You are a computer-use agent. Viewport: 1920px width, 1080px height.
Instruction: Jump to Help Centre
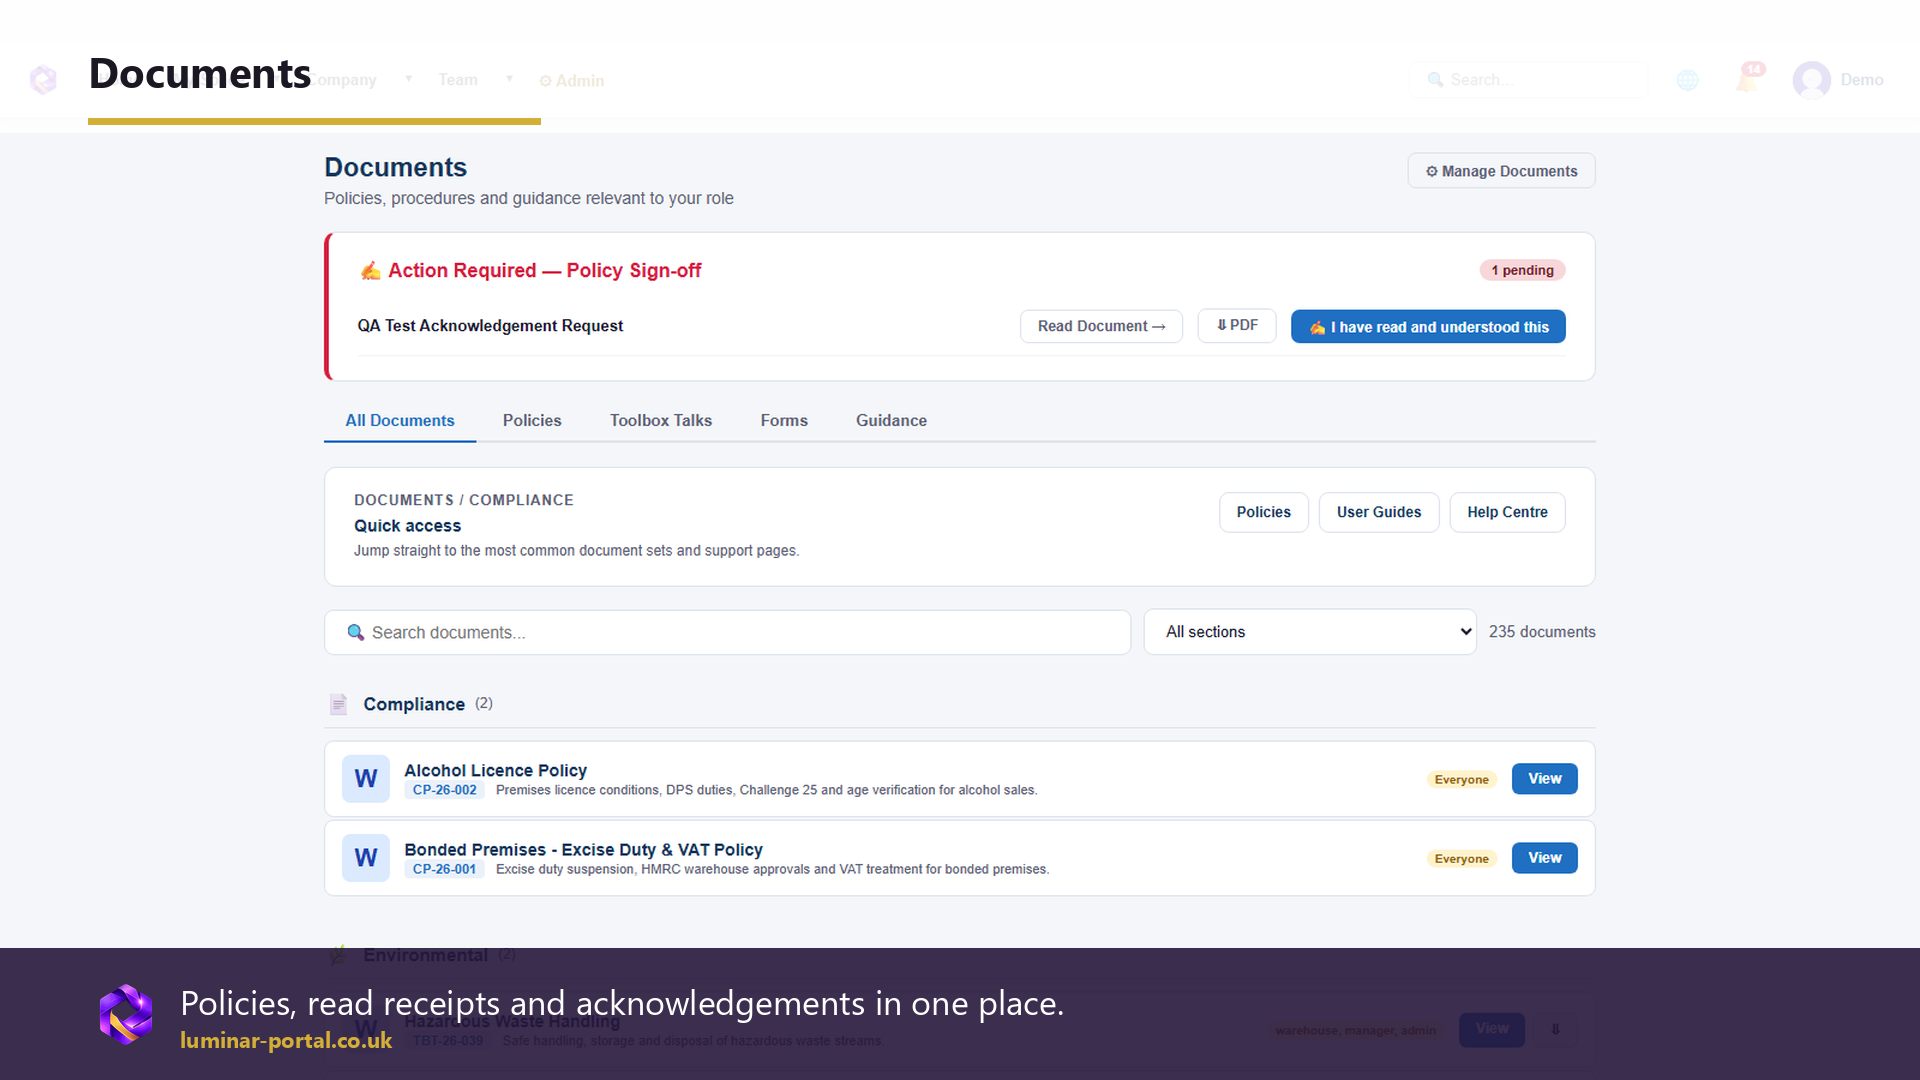pyautogui.click(x=1507, y=512)
